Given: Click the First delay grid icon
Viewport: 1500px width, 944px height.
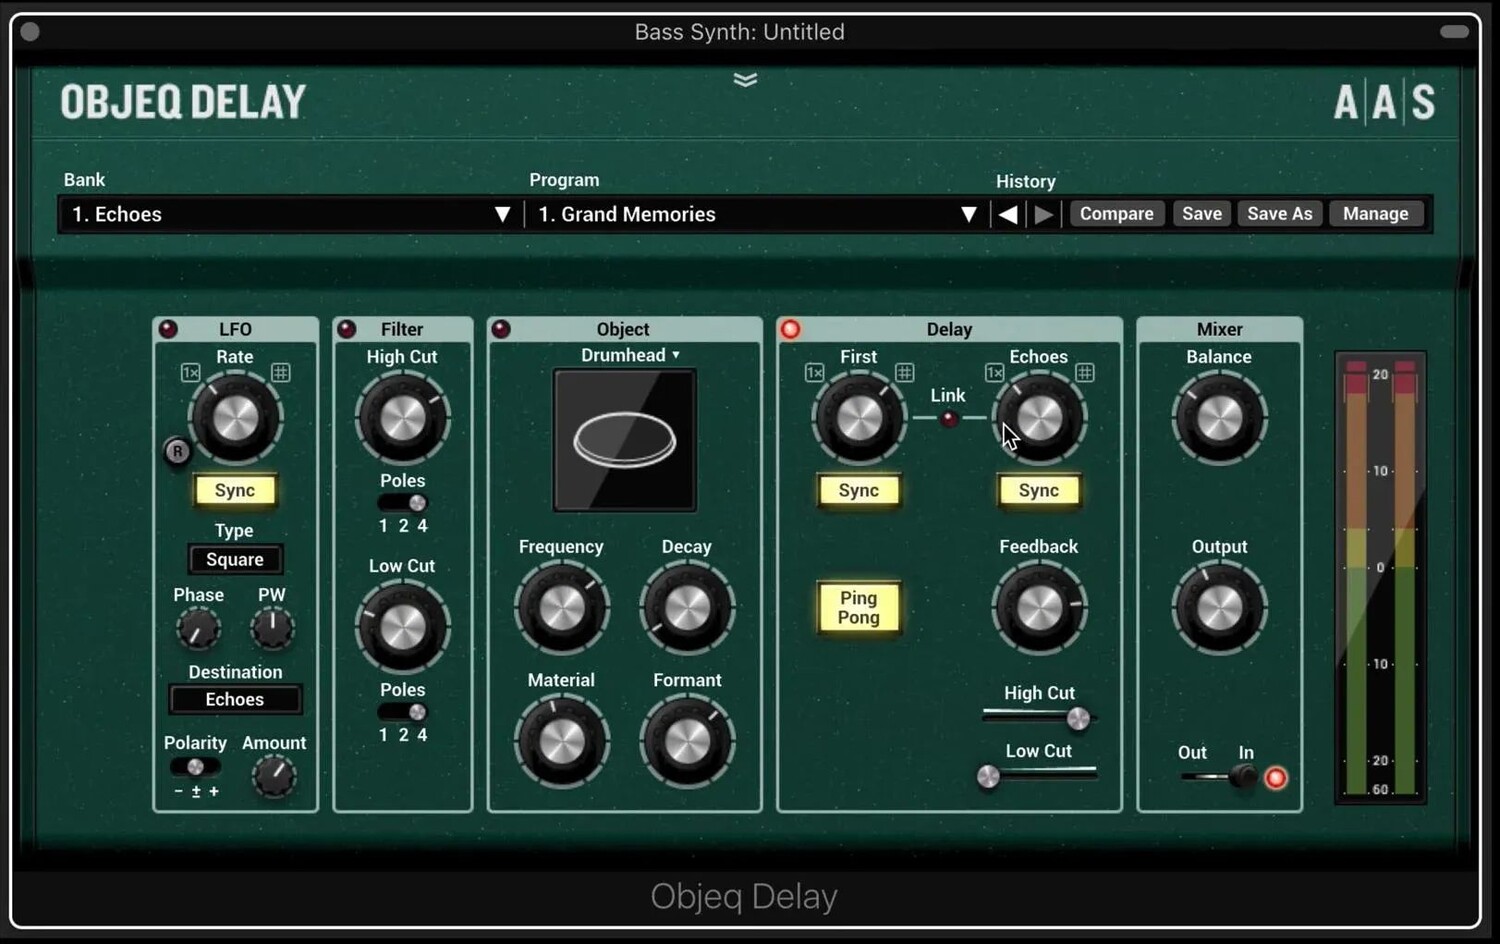Looking at the screenshot, I should coord(904,373).
